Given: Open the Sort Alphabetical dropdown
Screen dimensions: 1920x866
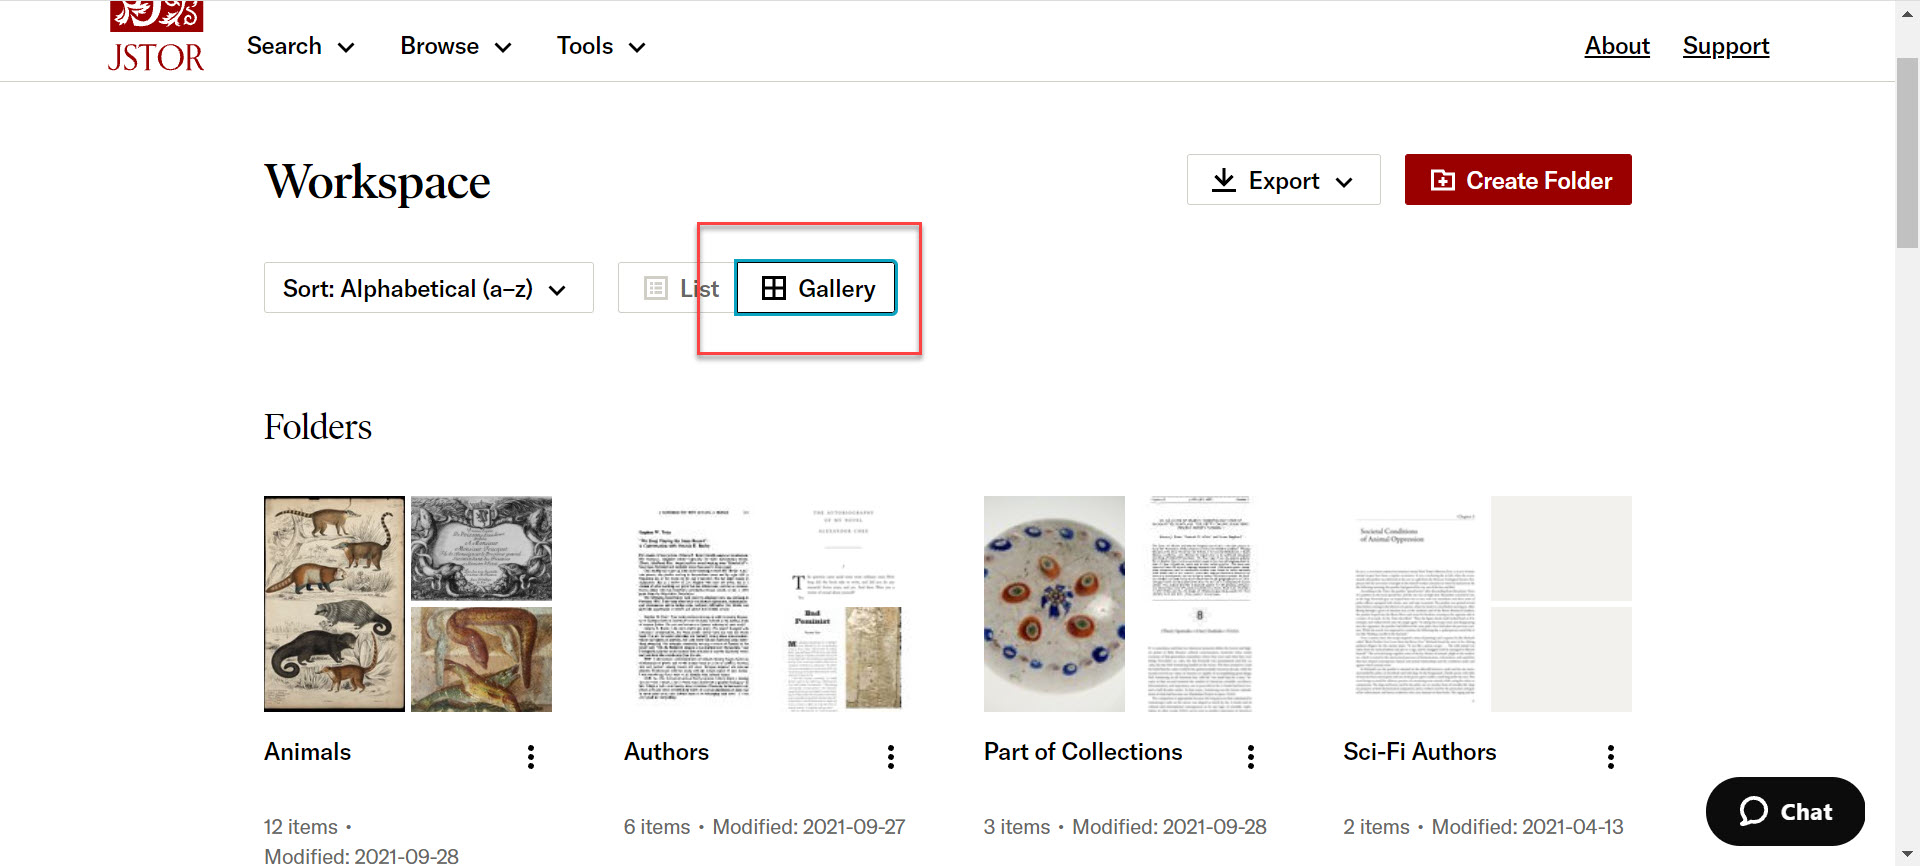Looking at the screenshot, I should point(428,288).
